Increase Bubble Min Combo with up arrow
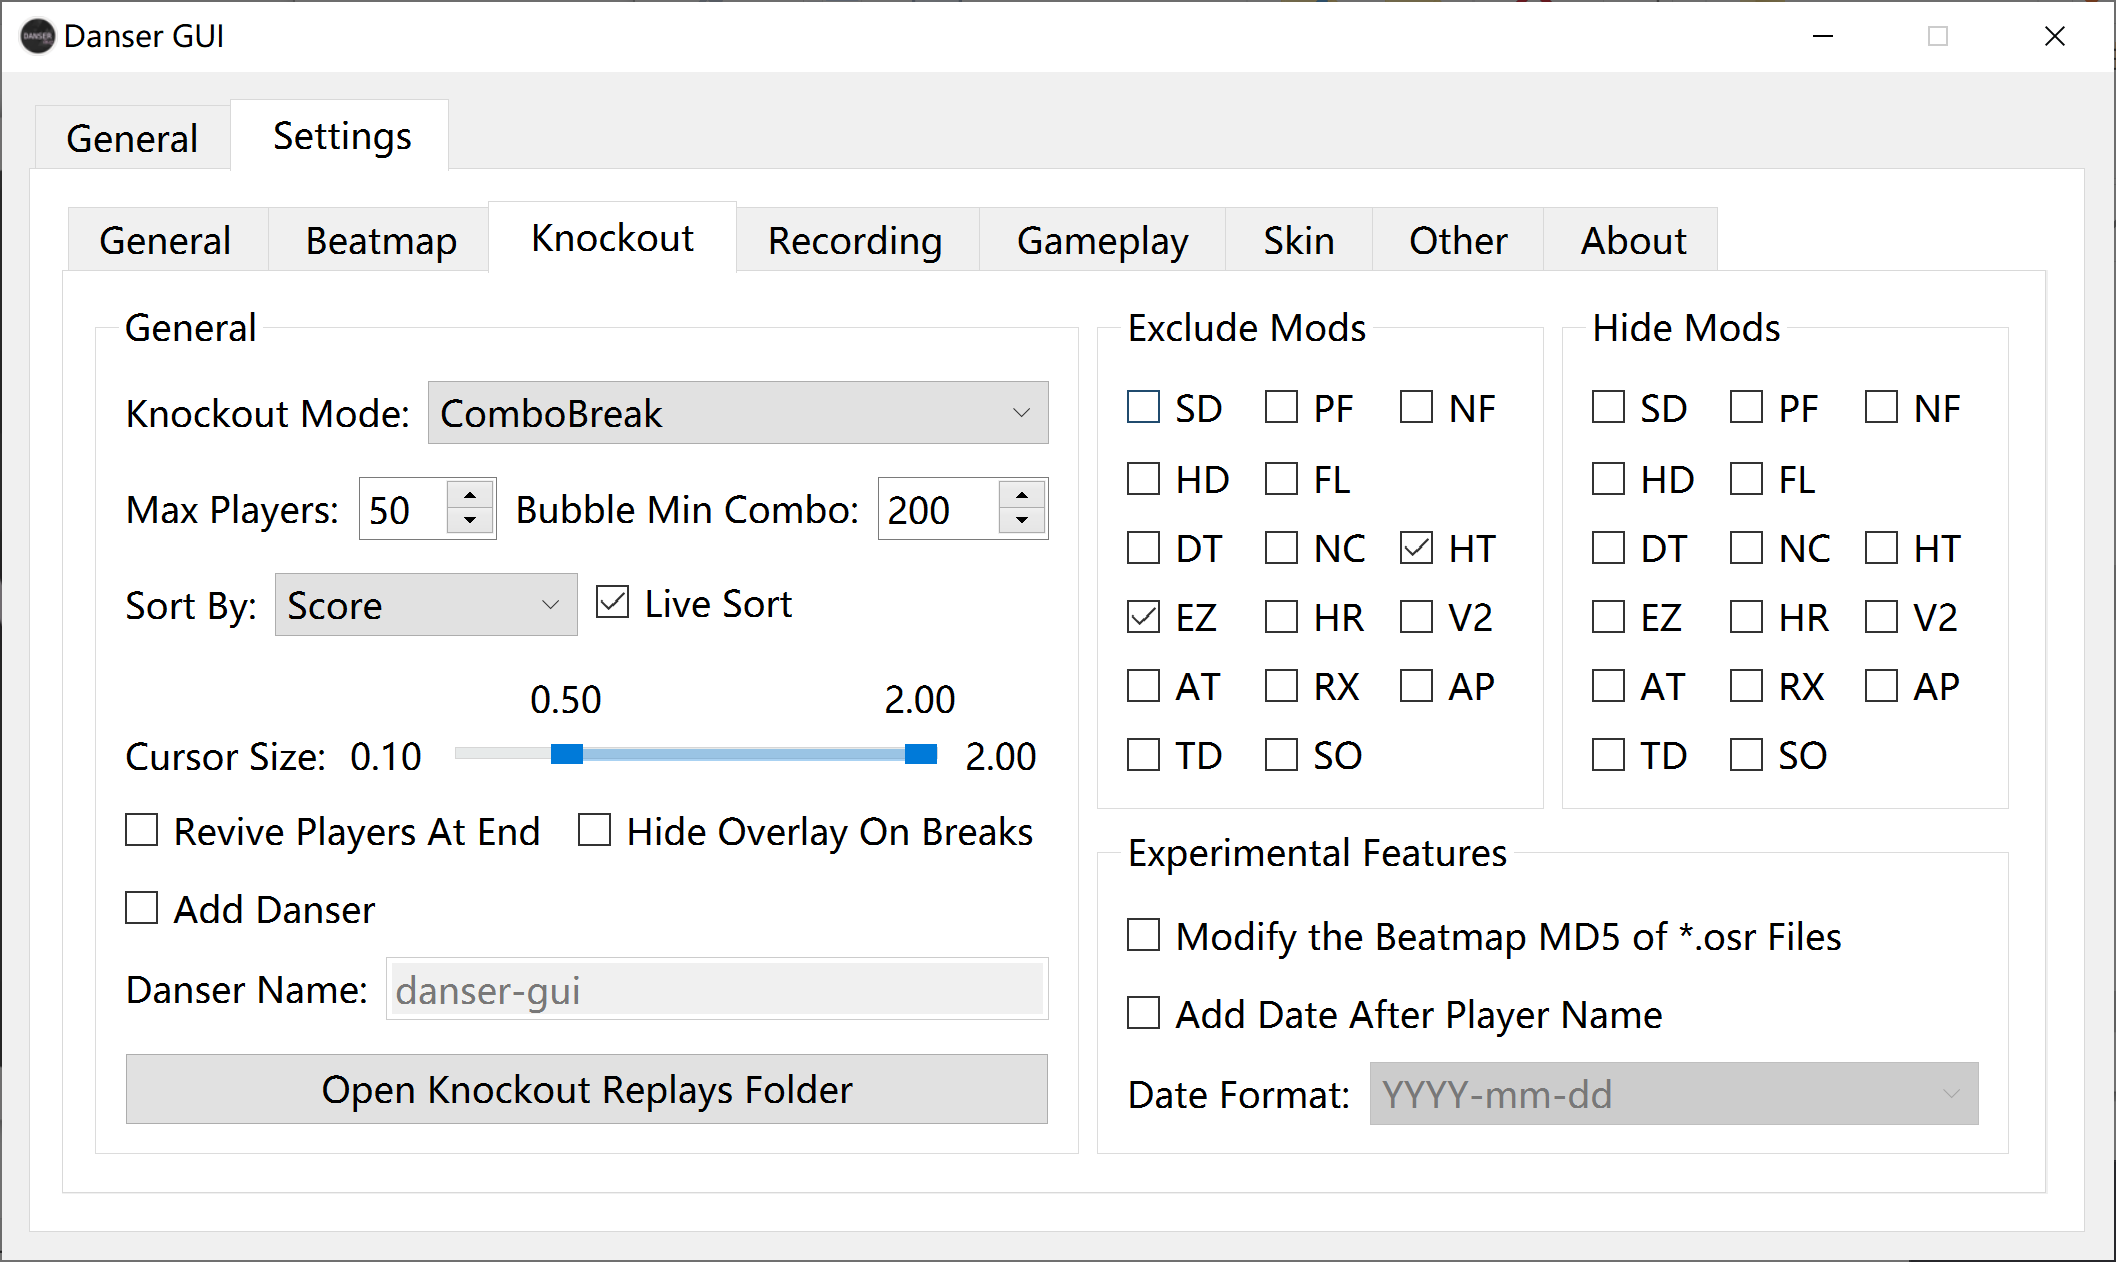The image size is (2116, 1262). pyautogui.click(x=1021, y=496)
